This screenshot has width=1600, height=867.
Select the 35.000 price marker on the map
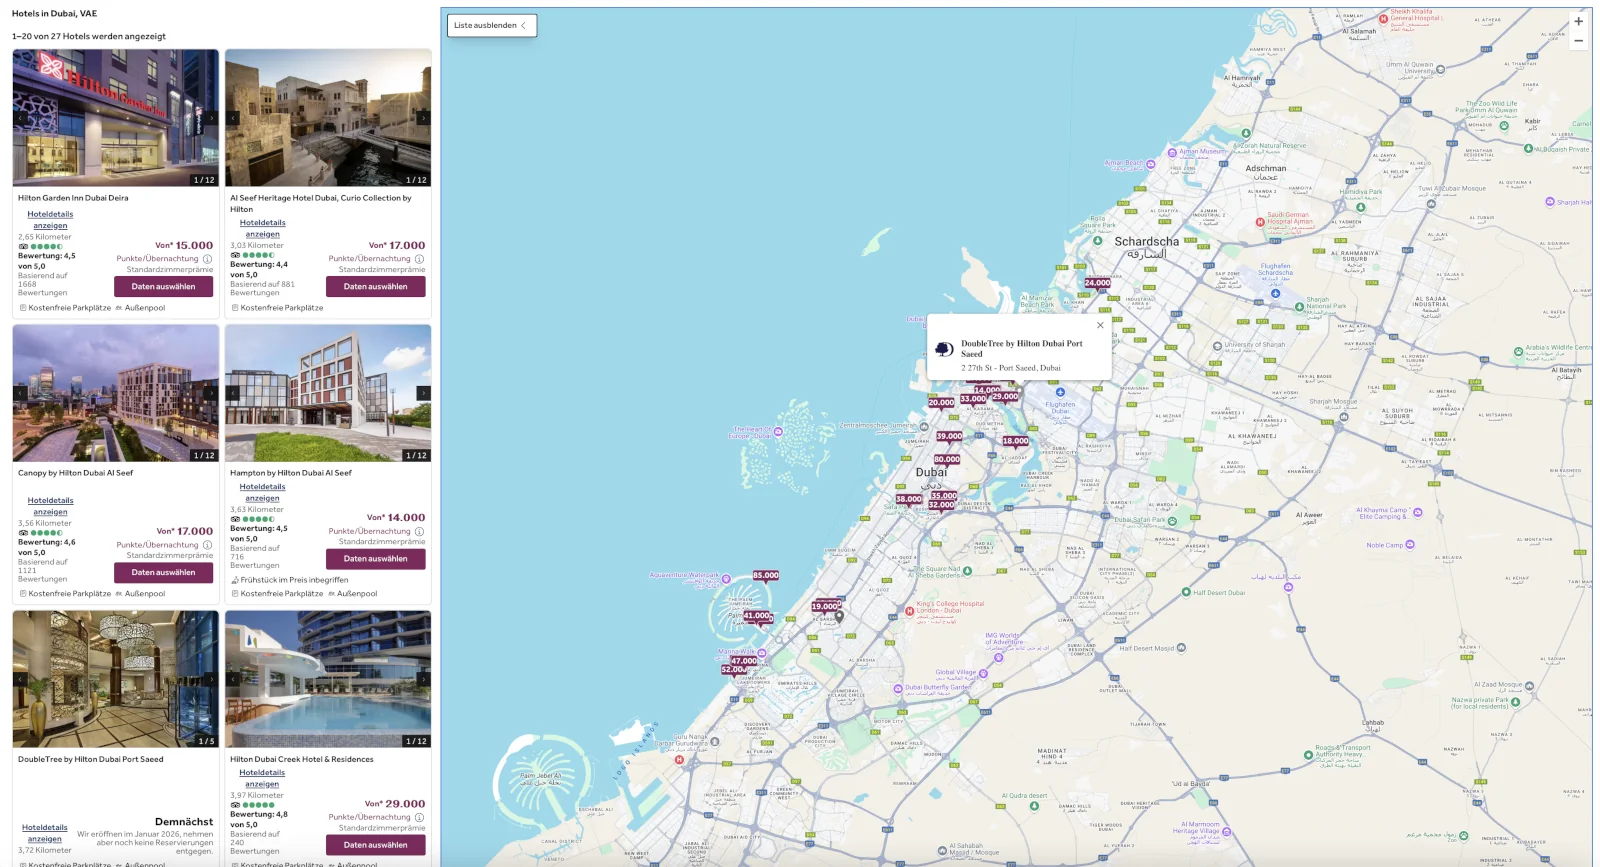click(x=944, y=496)
